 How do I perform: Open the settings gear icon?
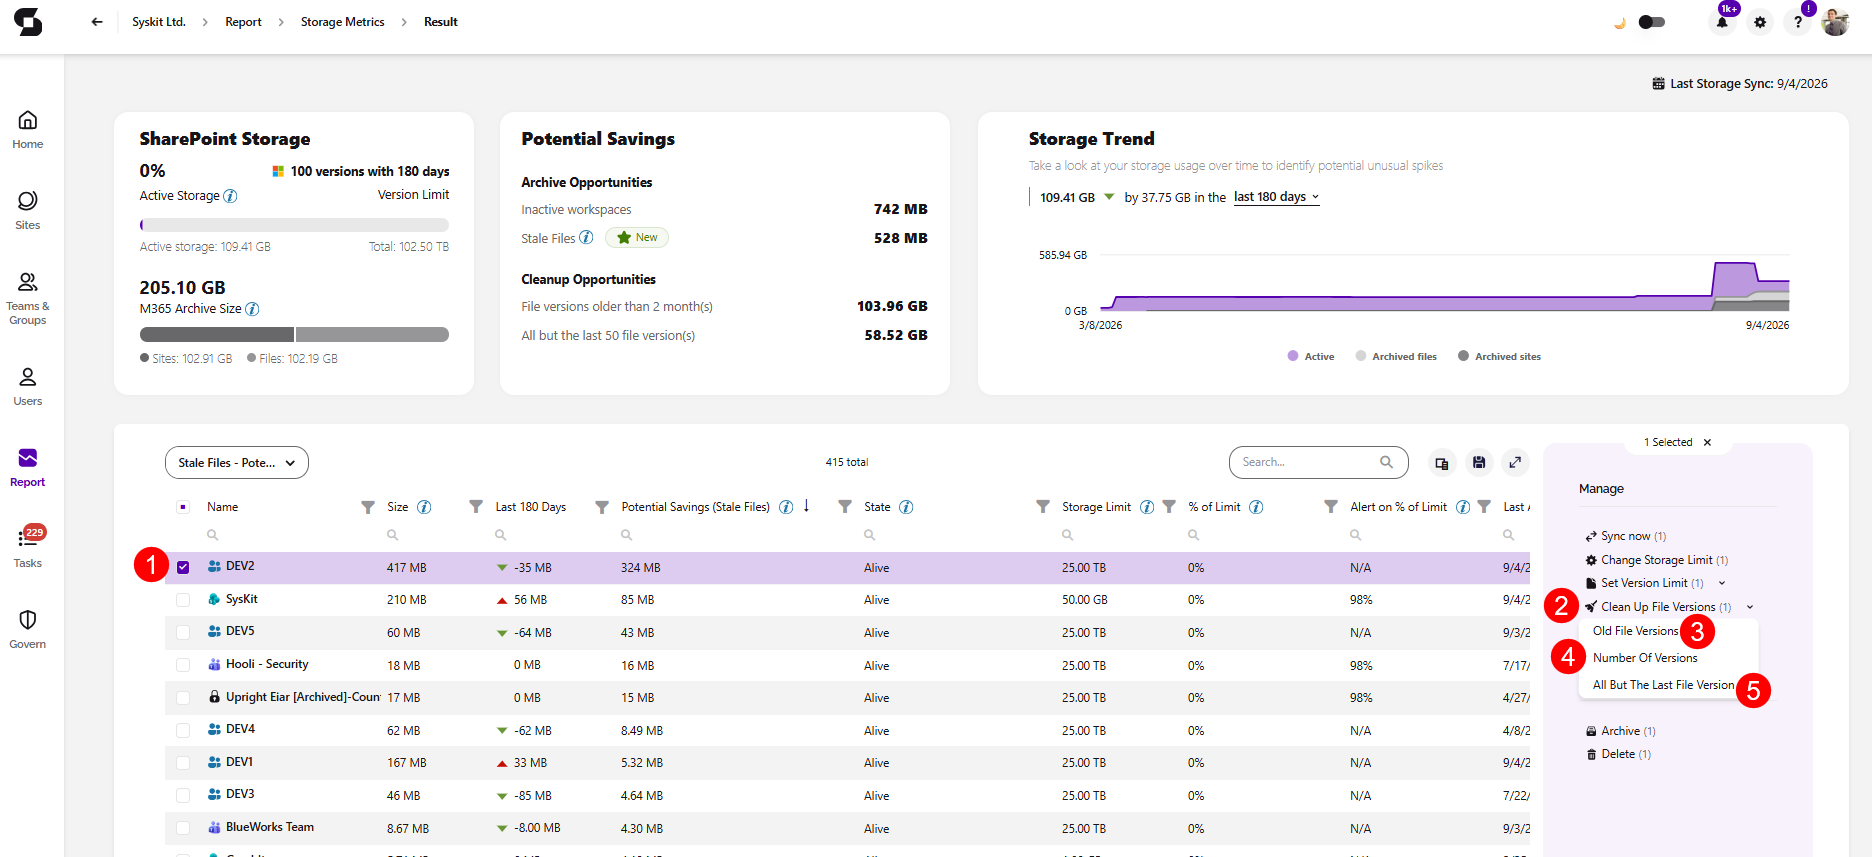pyautogui.click(x=1760, y=22)
